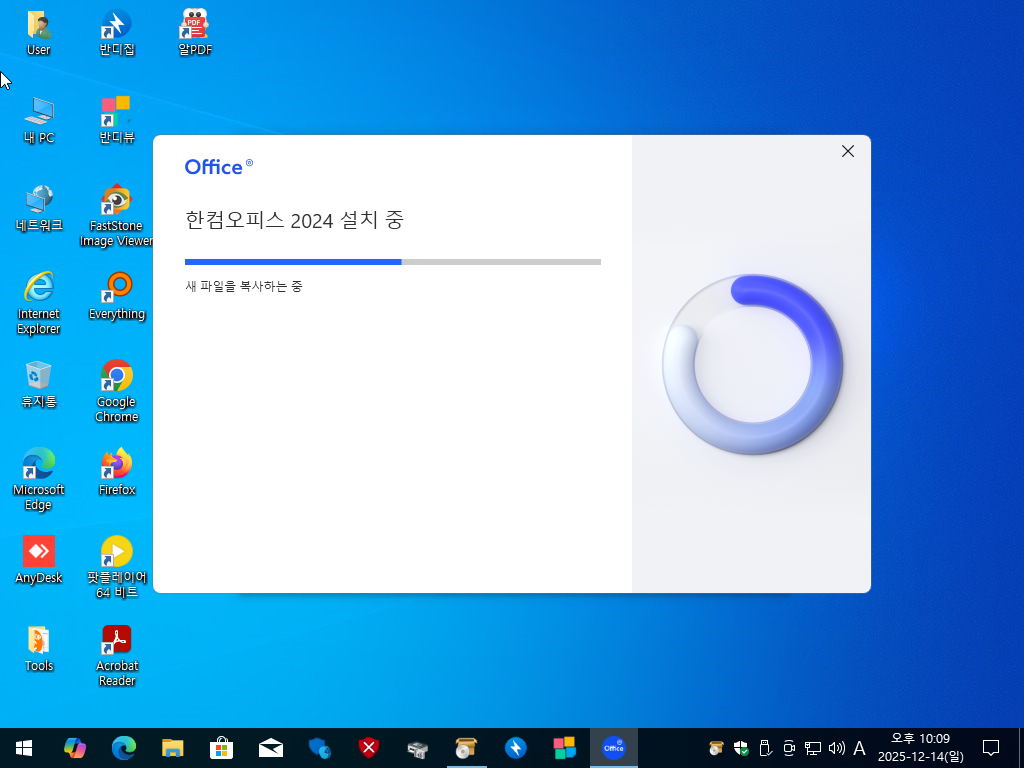This screenshot has height=768, width=1024.
Task: Select the 팟플레이어 64 비트 shortcut
Action: (117, 567)
